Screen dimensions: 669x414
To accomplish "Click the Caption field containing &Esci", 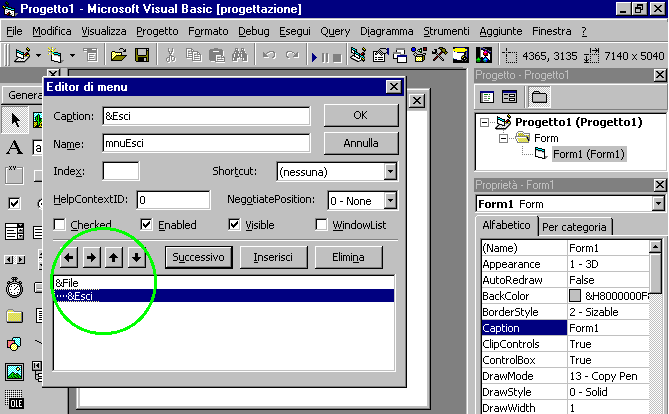I will click(207, 116).
